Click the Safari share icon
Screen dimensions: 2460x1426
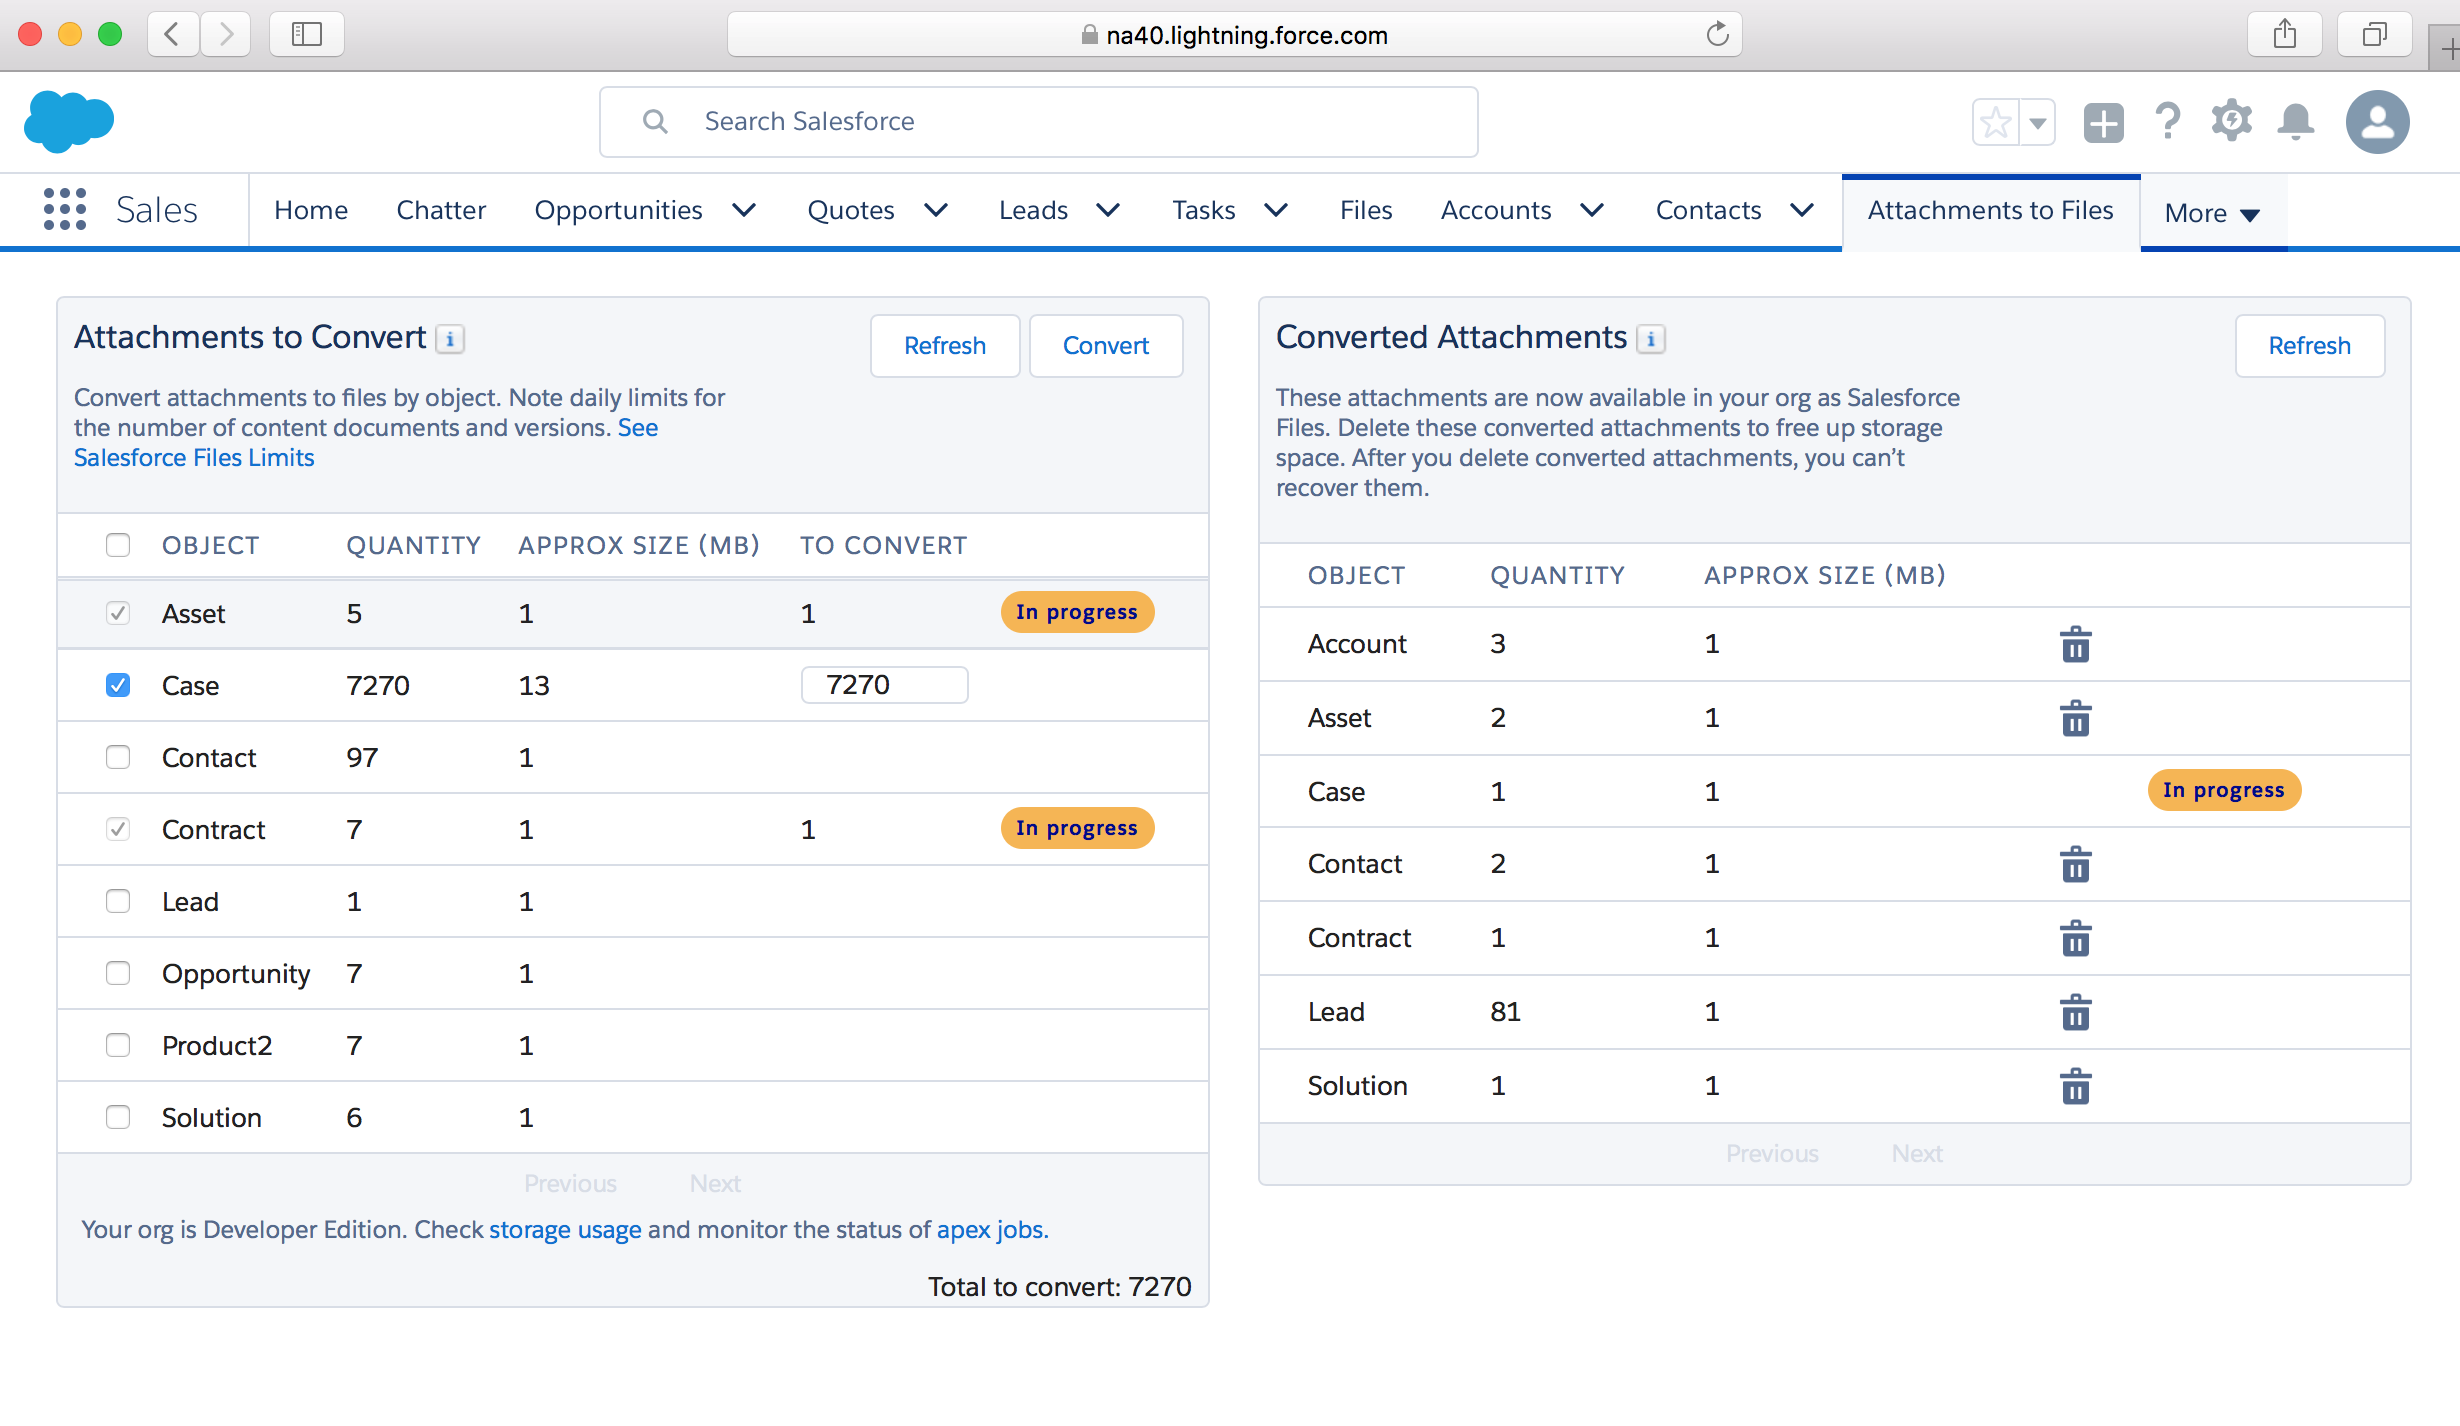tap(2284, 34)
